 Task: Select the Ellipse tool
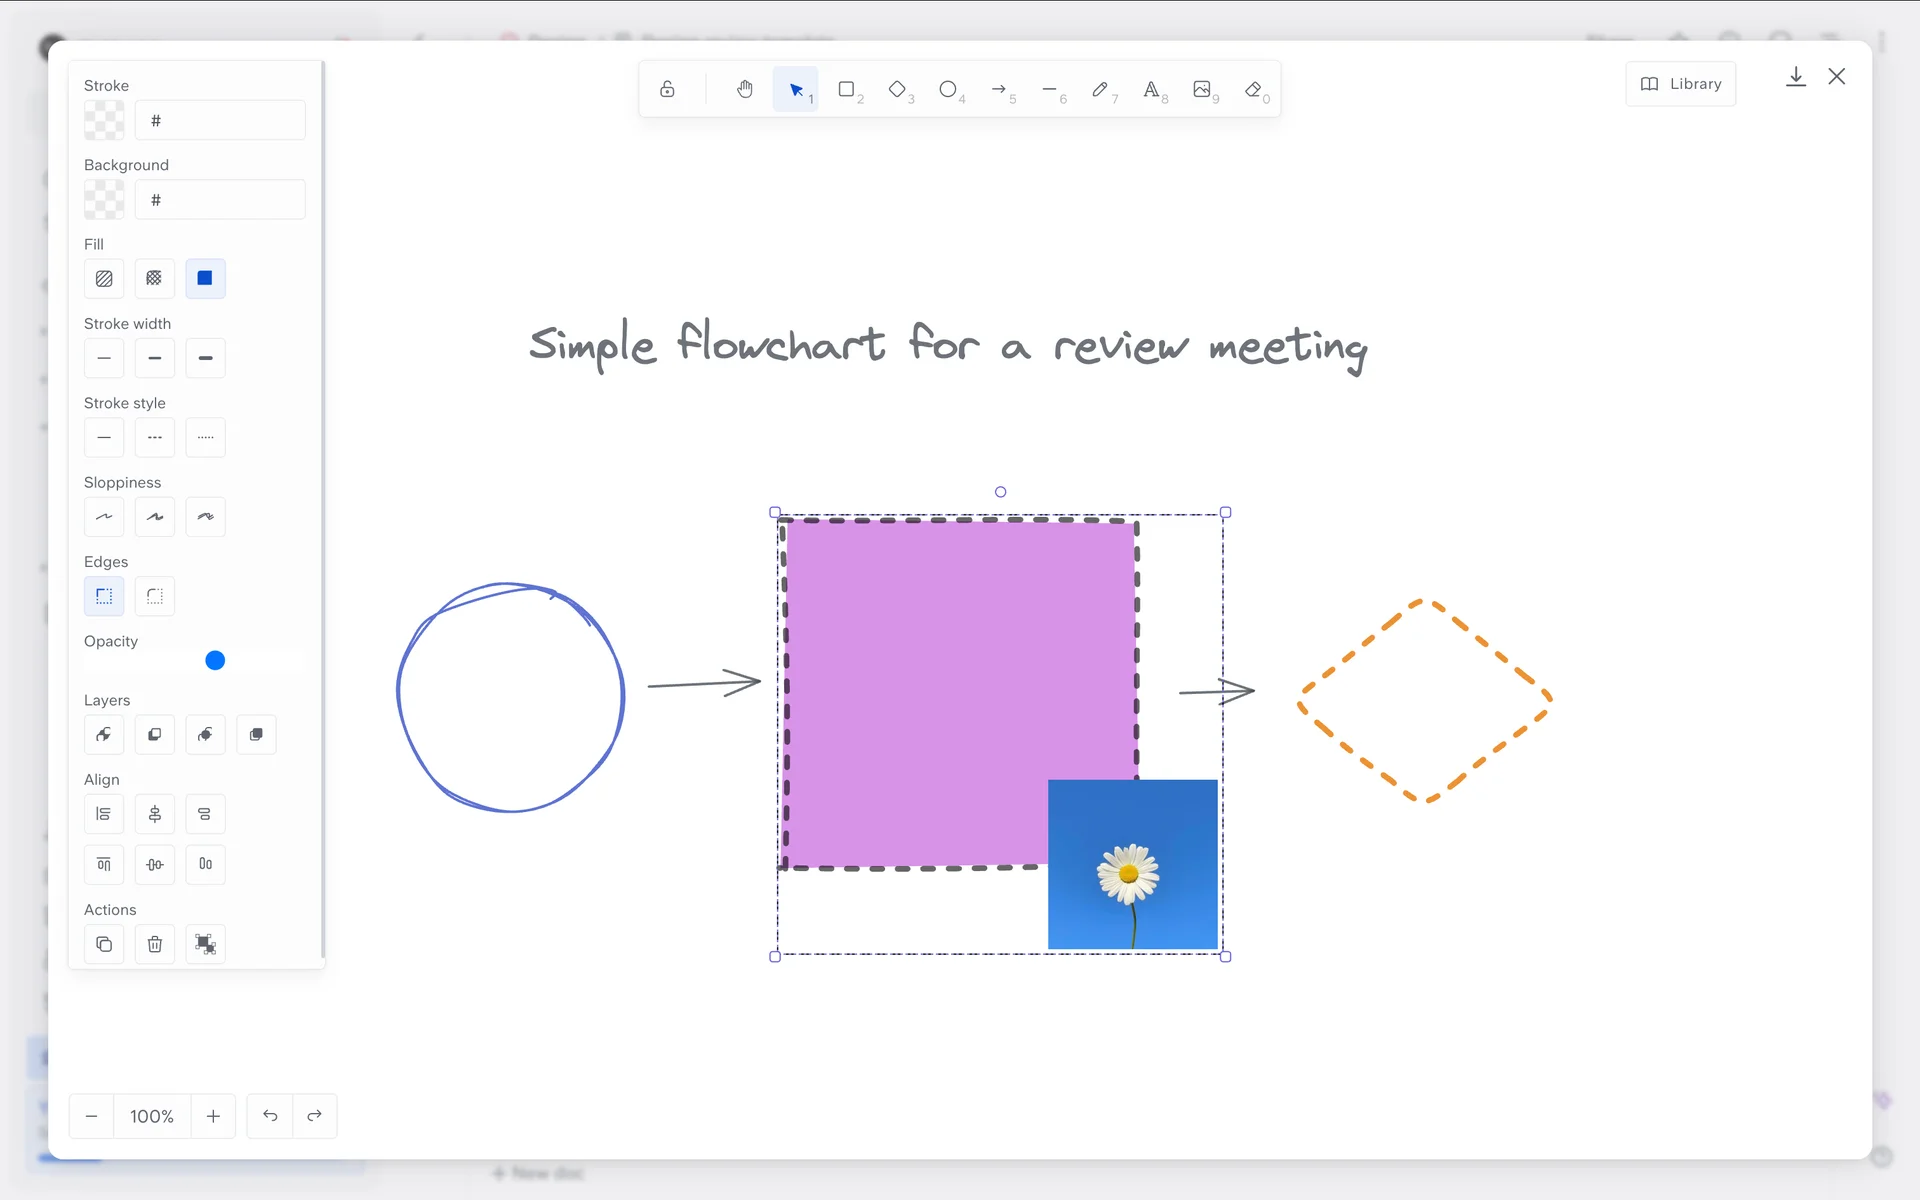click(948, 90)
